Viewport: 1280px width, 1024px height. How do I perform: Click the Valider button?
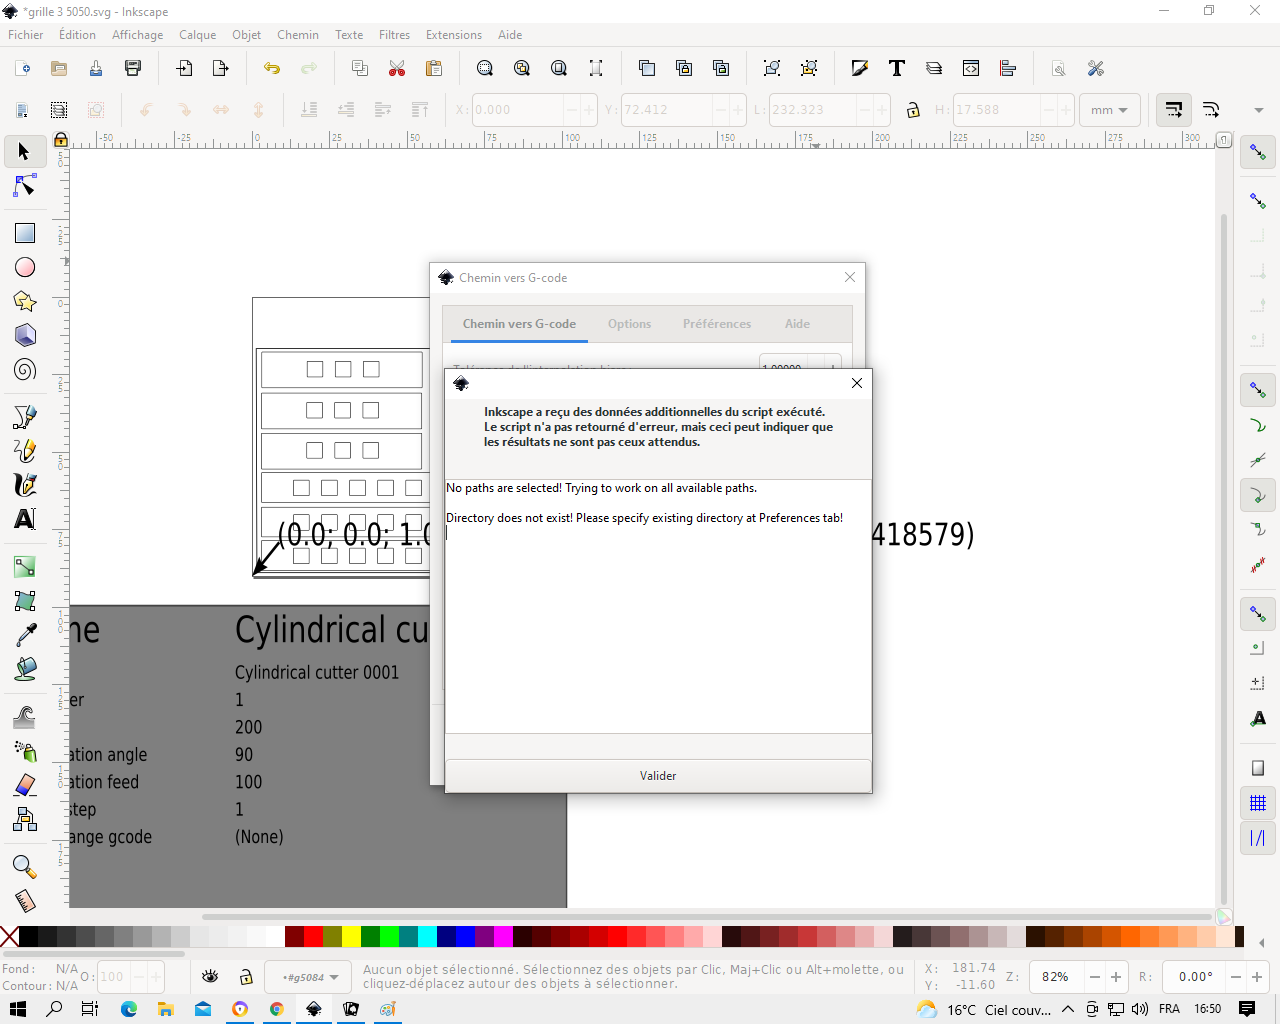[x=658, y=776]
